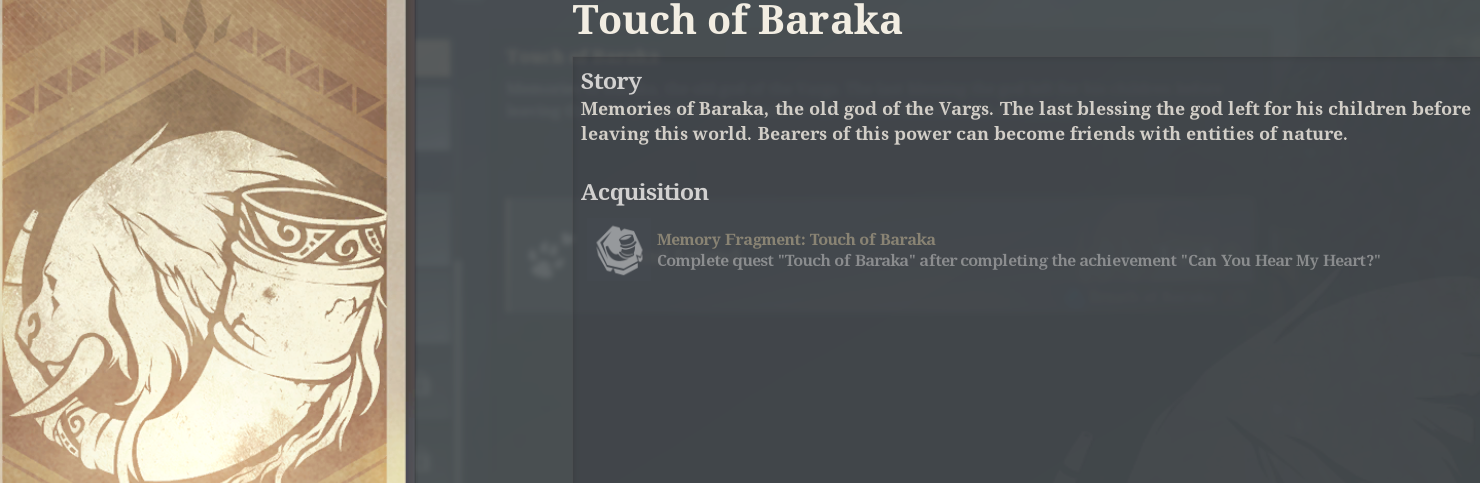This screenshot has height=483, width=1480.
Task: Click the Memory Fragment item icon
Action: point(619,250)
